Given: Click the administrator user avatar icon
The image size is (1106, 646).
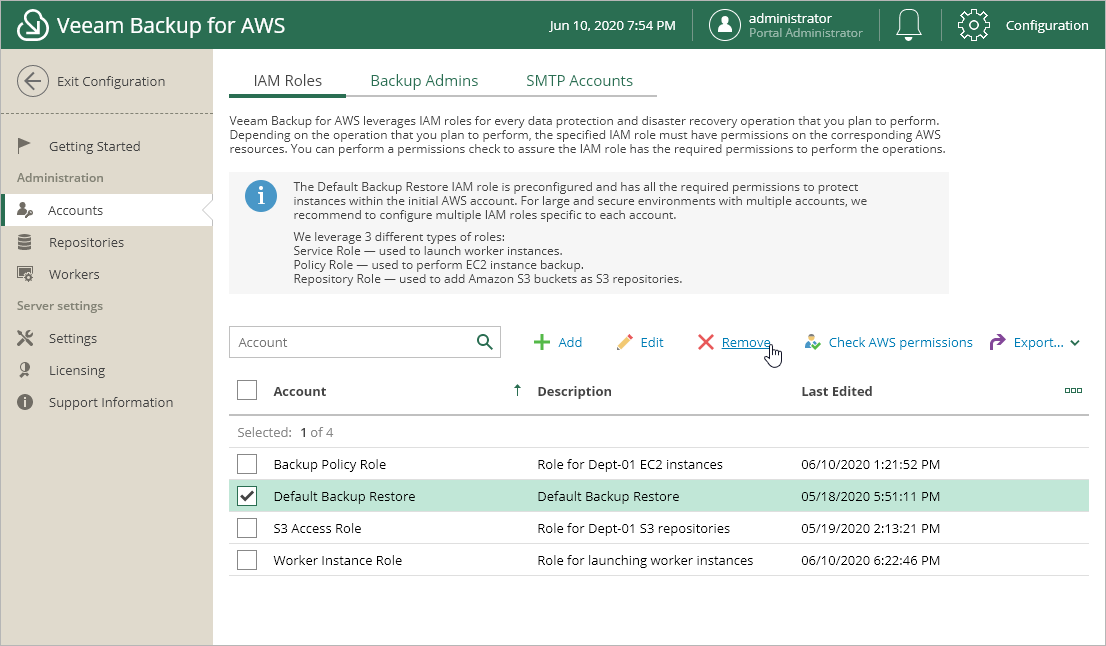Looking at the screenshot, I should coord(724,25).
